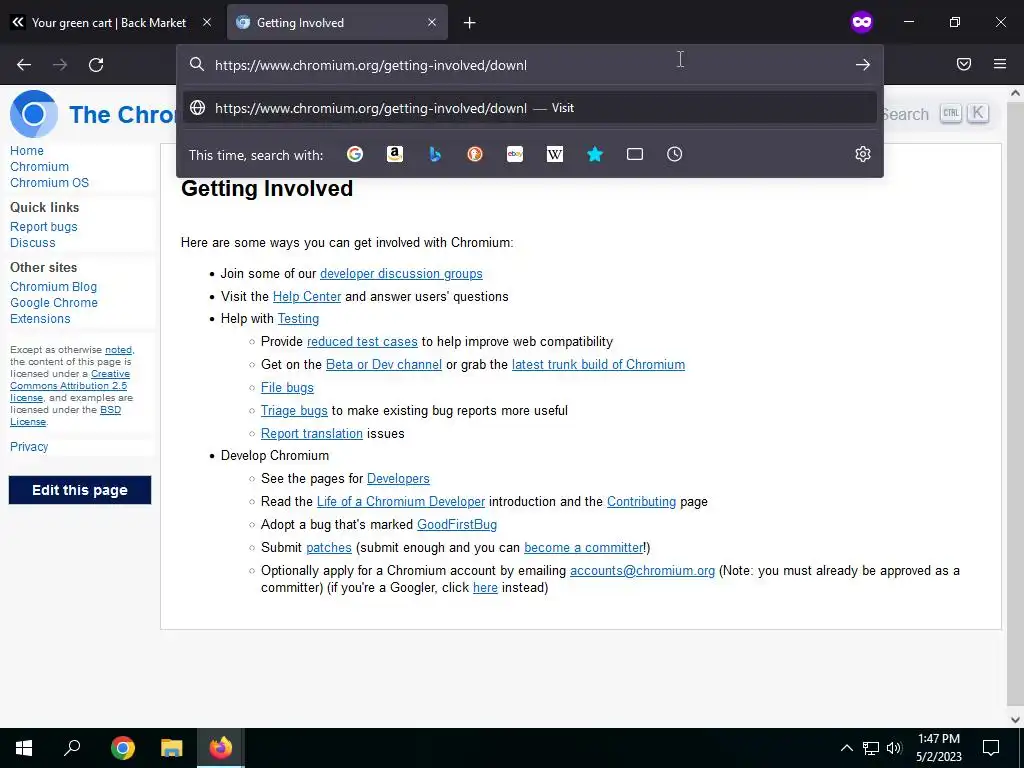Open the Firefox application menu
This screenshot has width=1024, height=768.
coord(1000,64)
